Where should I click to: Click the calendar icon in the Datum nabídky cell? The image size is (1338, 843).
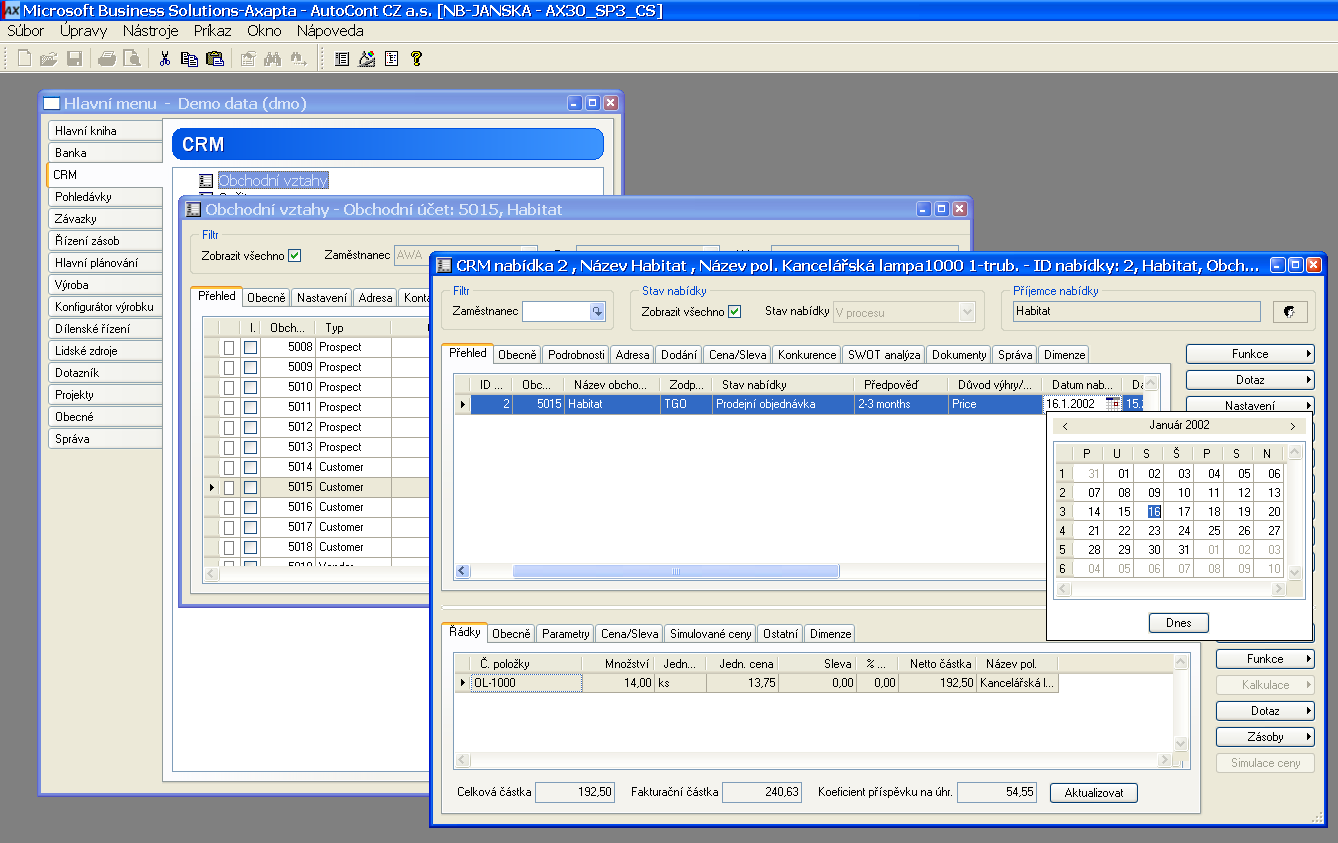point(1112,404)
